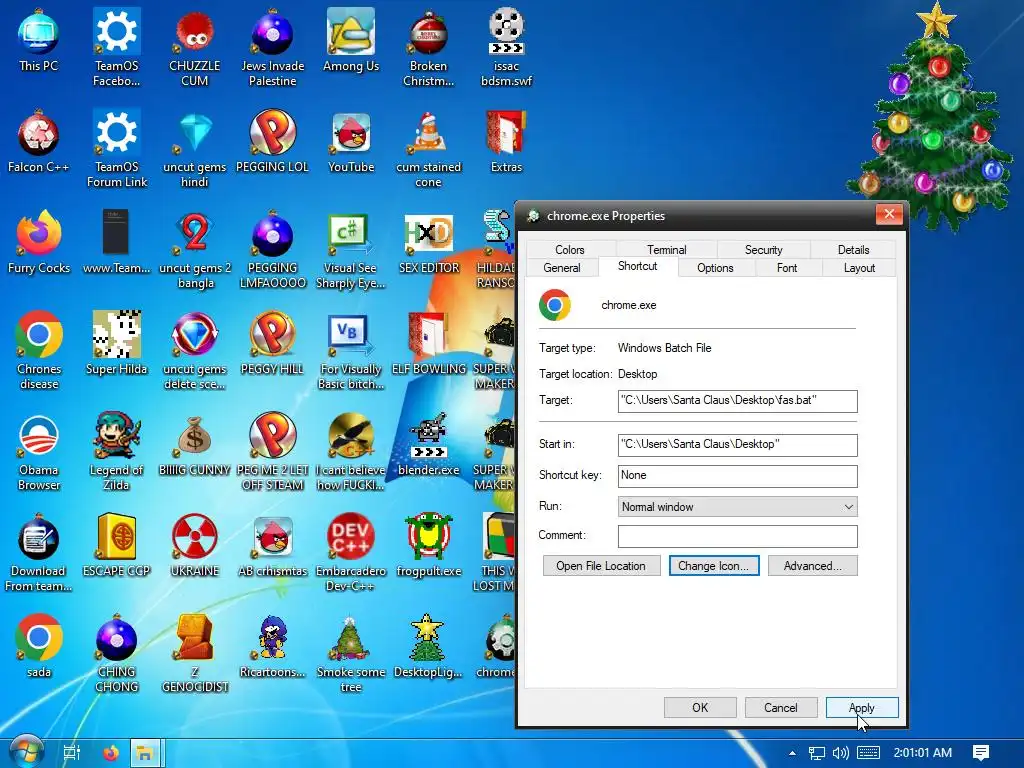Show hidden system tray icons
1024x768 pixels.
792,753
